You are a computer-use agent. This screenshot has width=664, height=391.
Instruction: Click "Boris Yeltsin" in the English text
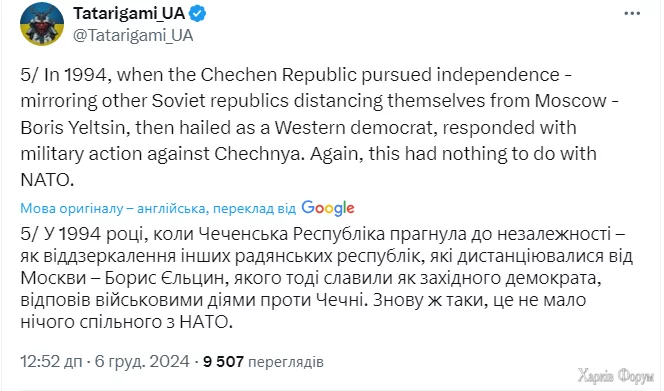(x=75, y=128)
